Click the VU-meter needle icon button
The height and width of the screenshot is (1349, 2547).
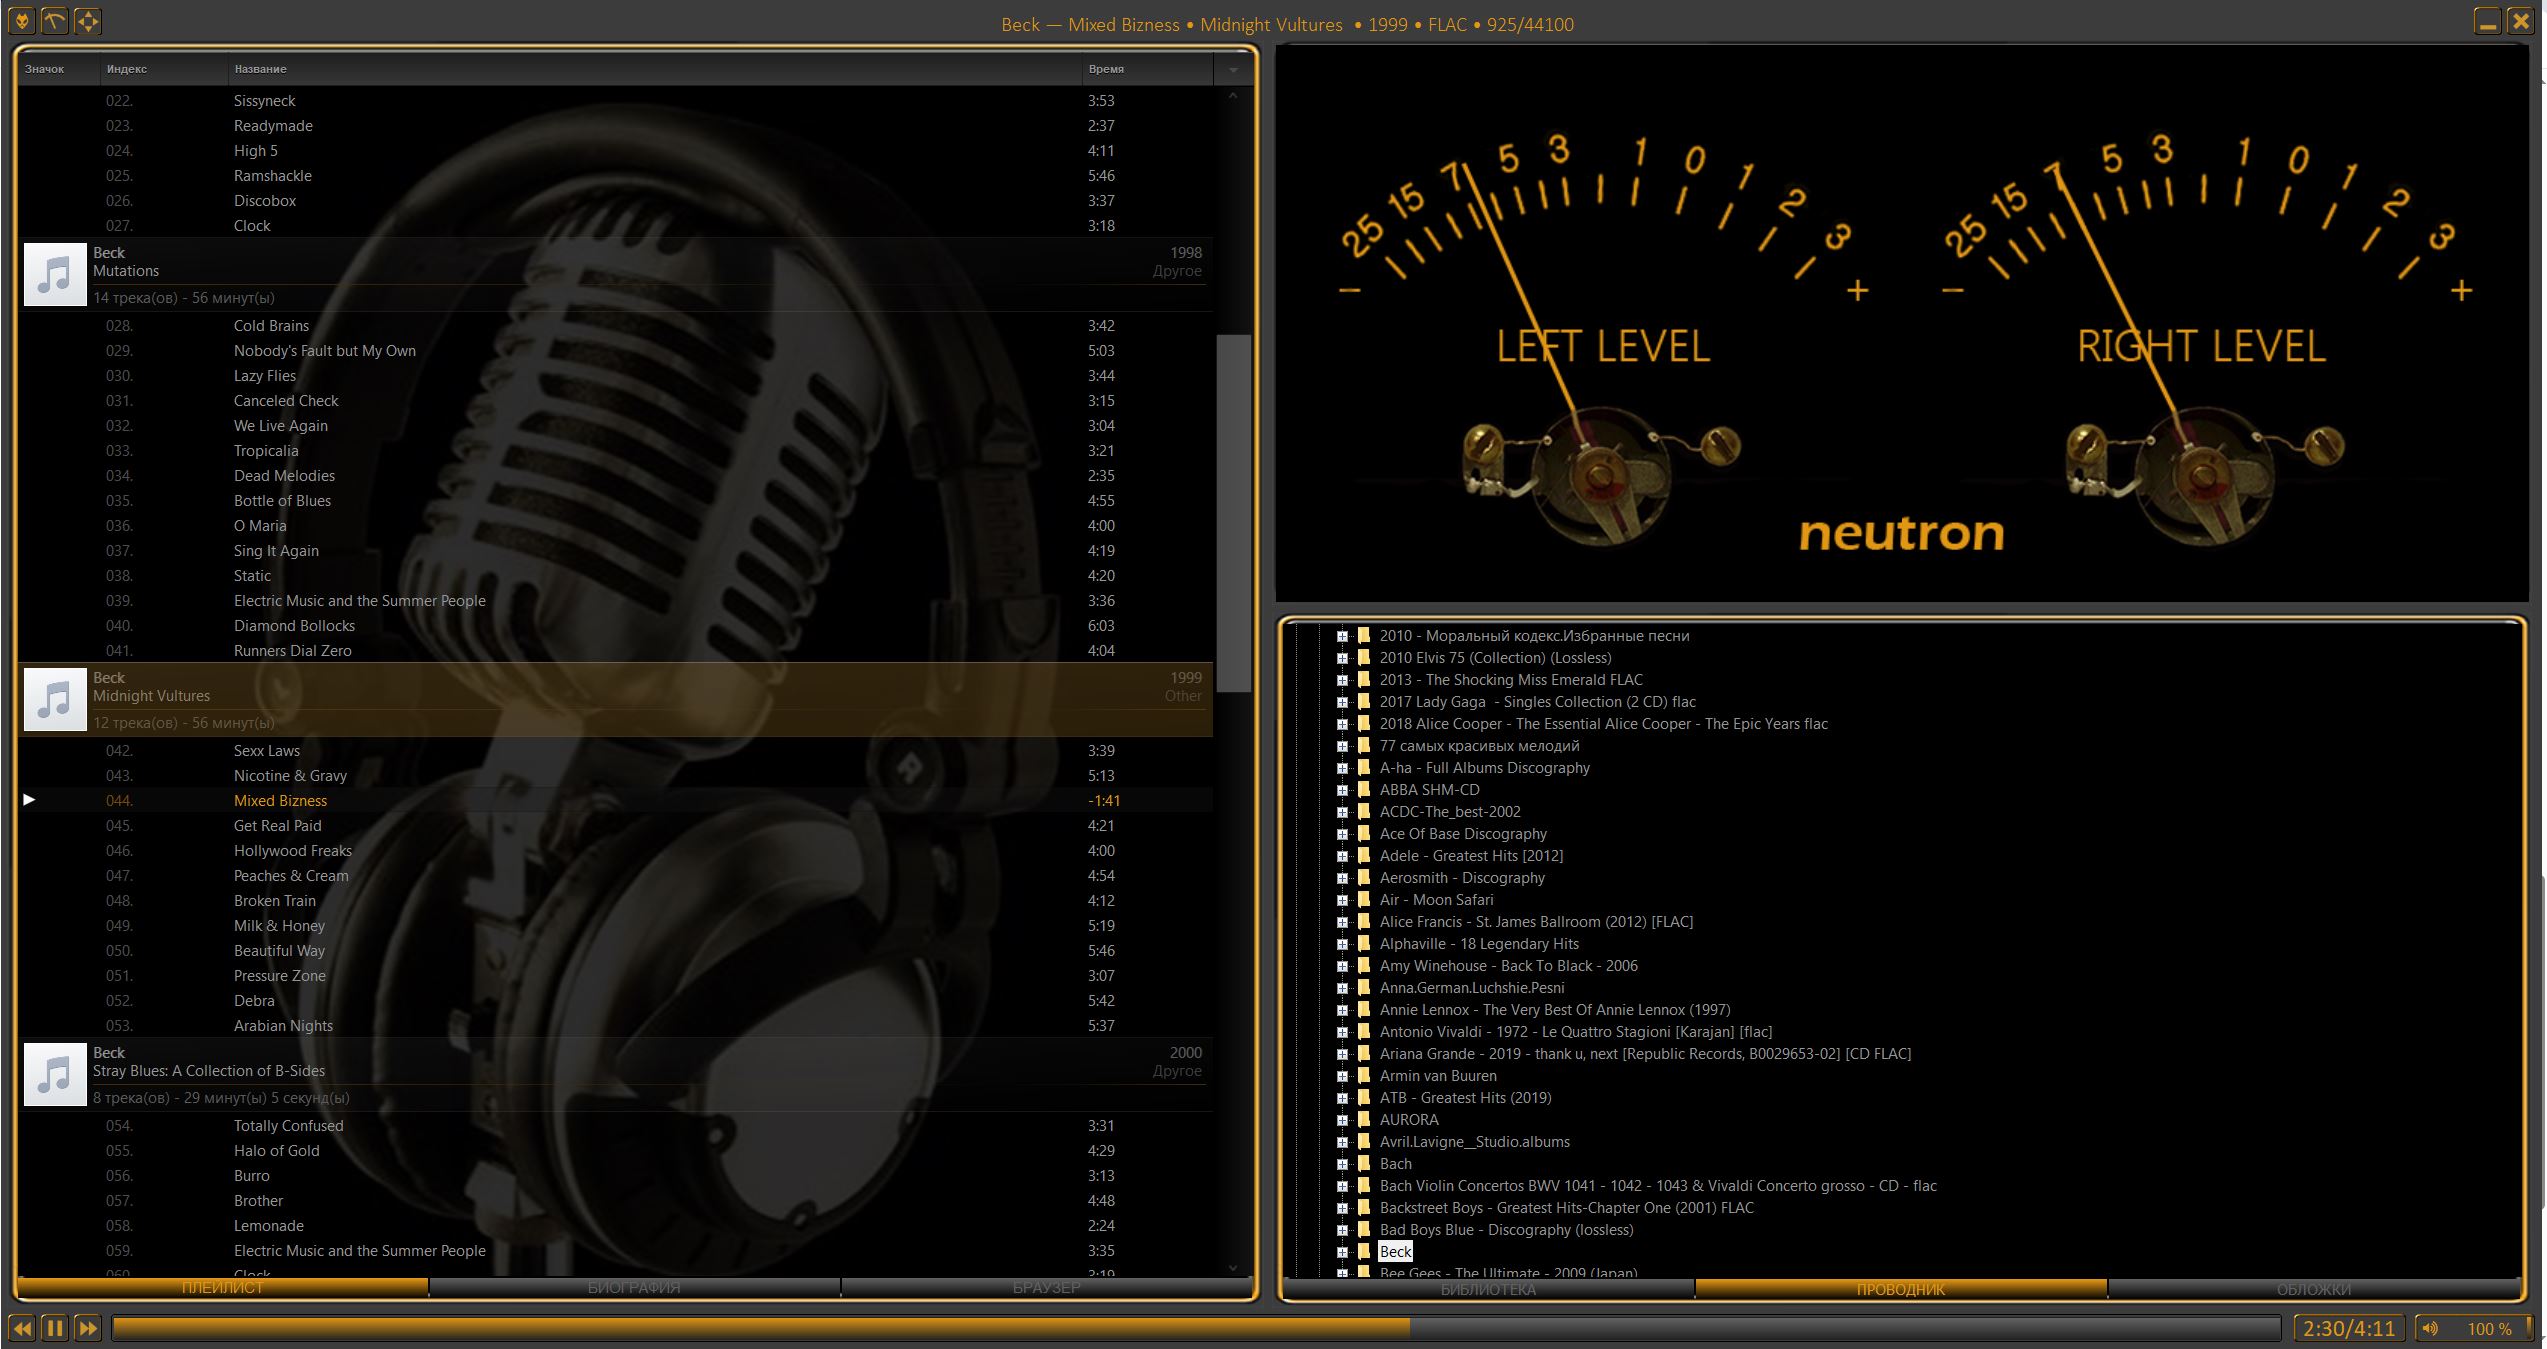point(55,21)
